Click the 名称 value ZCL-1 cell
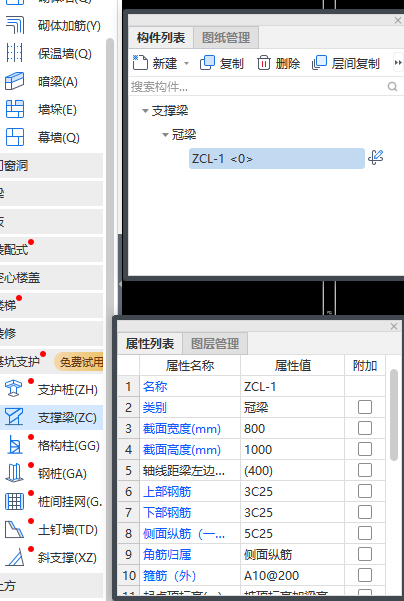Viewport: 404px width, 601px height. pos(292,386)
